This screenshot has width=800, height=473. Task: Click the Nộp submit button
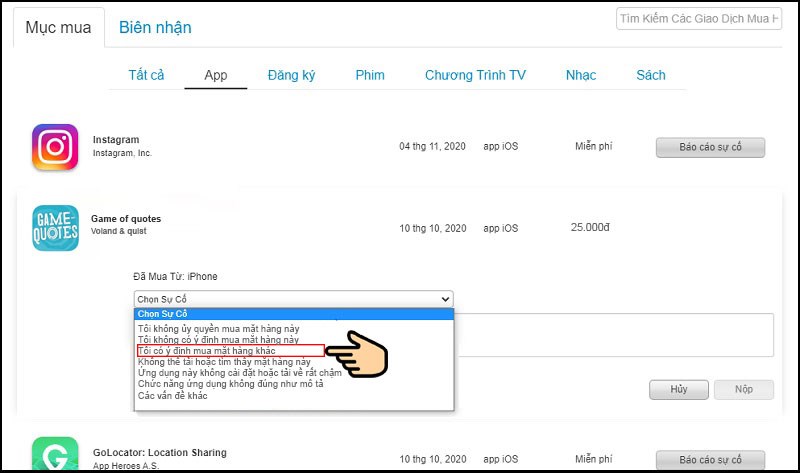744,389
